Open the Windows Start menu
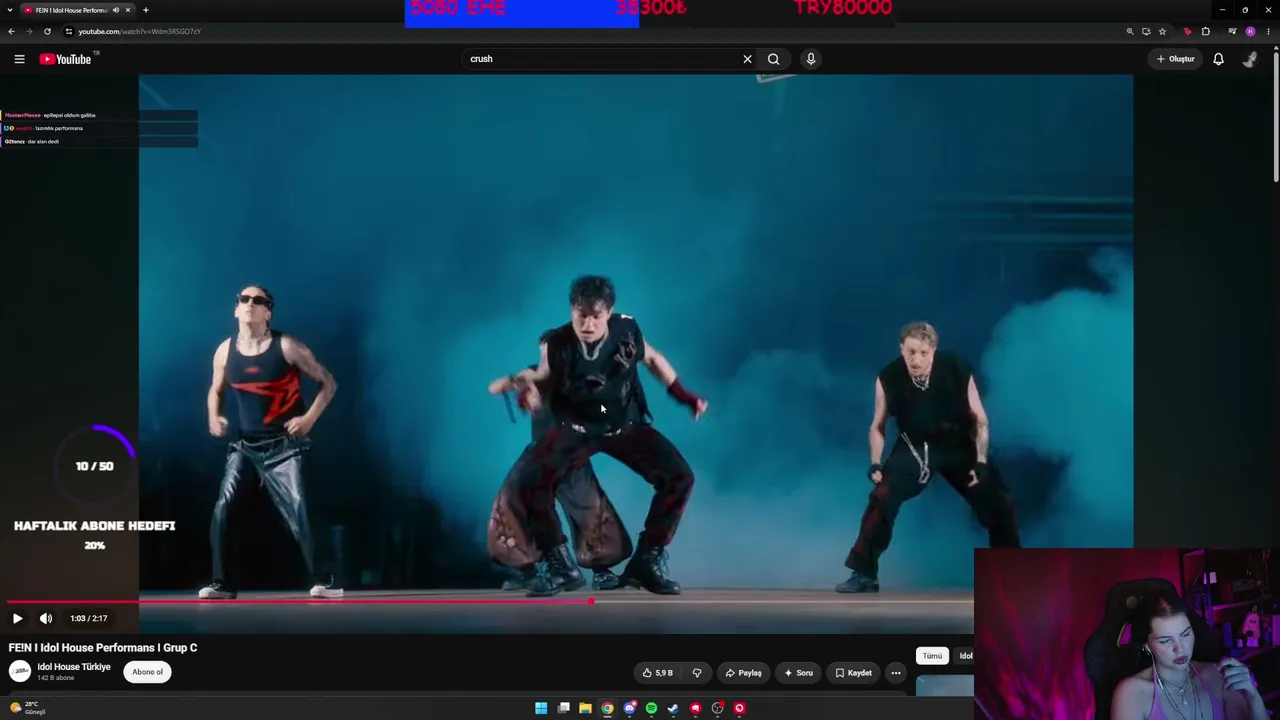The height and width of the screenshot is (720, 1280). point(541,708)
